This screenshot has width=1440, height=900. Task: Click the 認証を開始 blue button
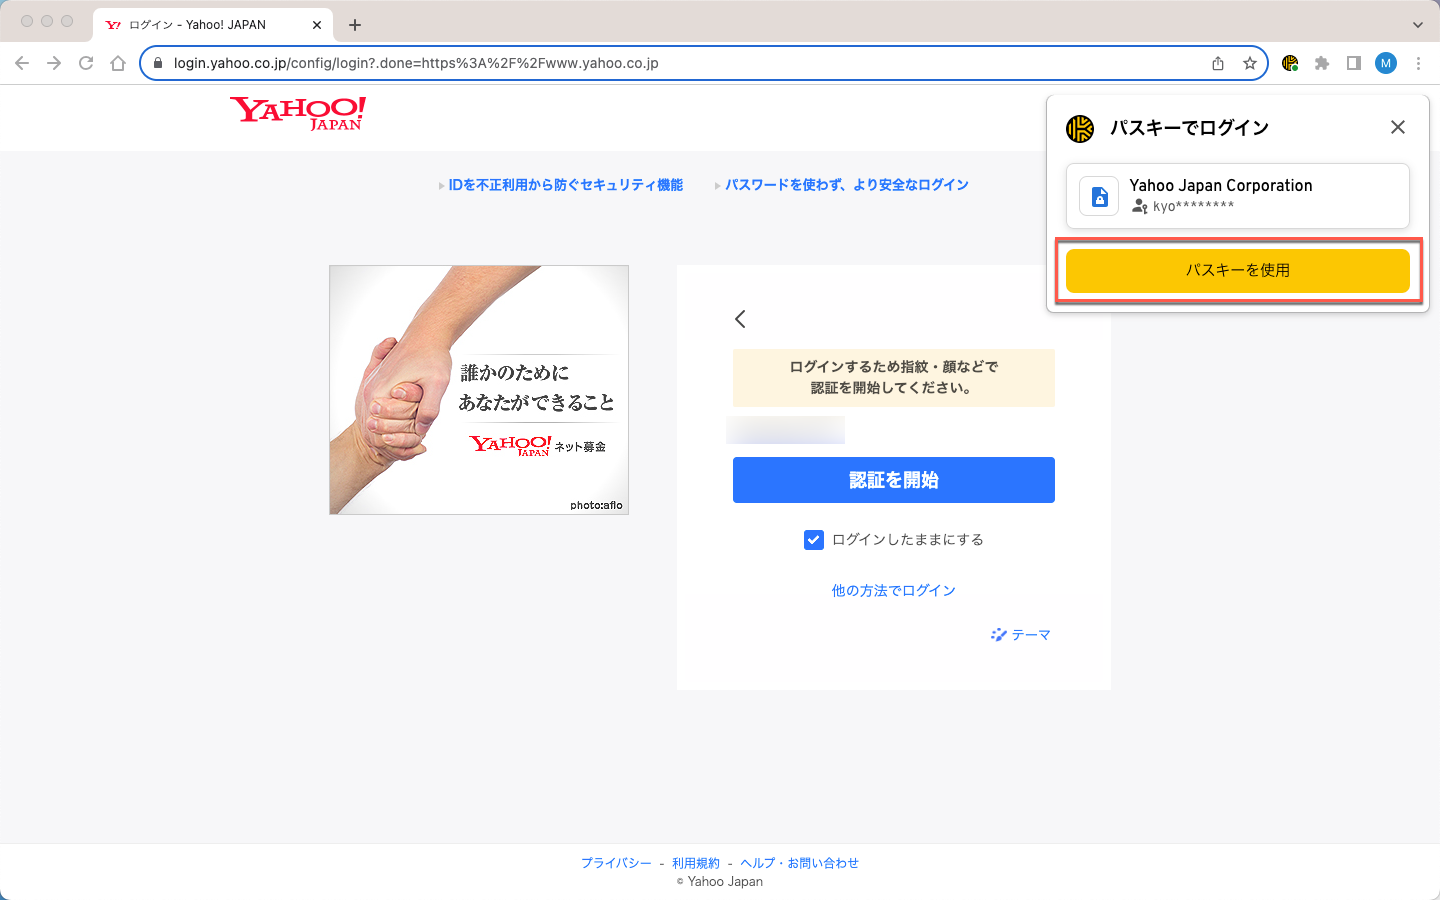tap(894, 480)
